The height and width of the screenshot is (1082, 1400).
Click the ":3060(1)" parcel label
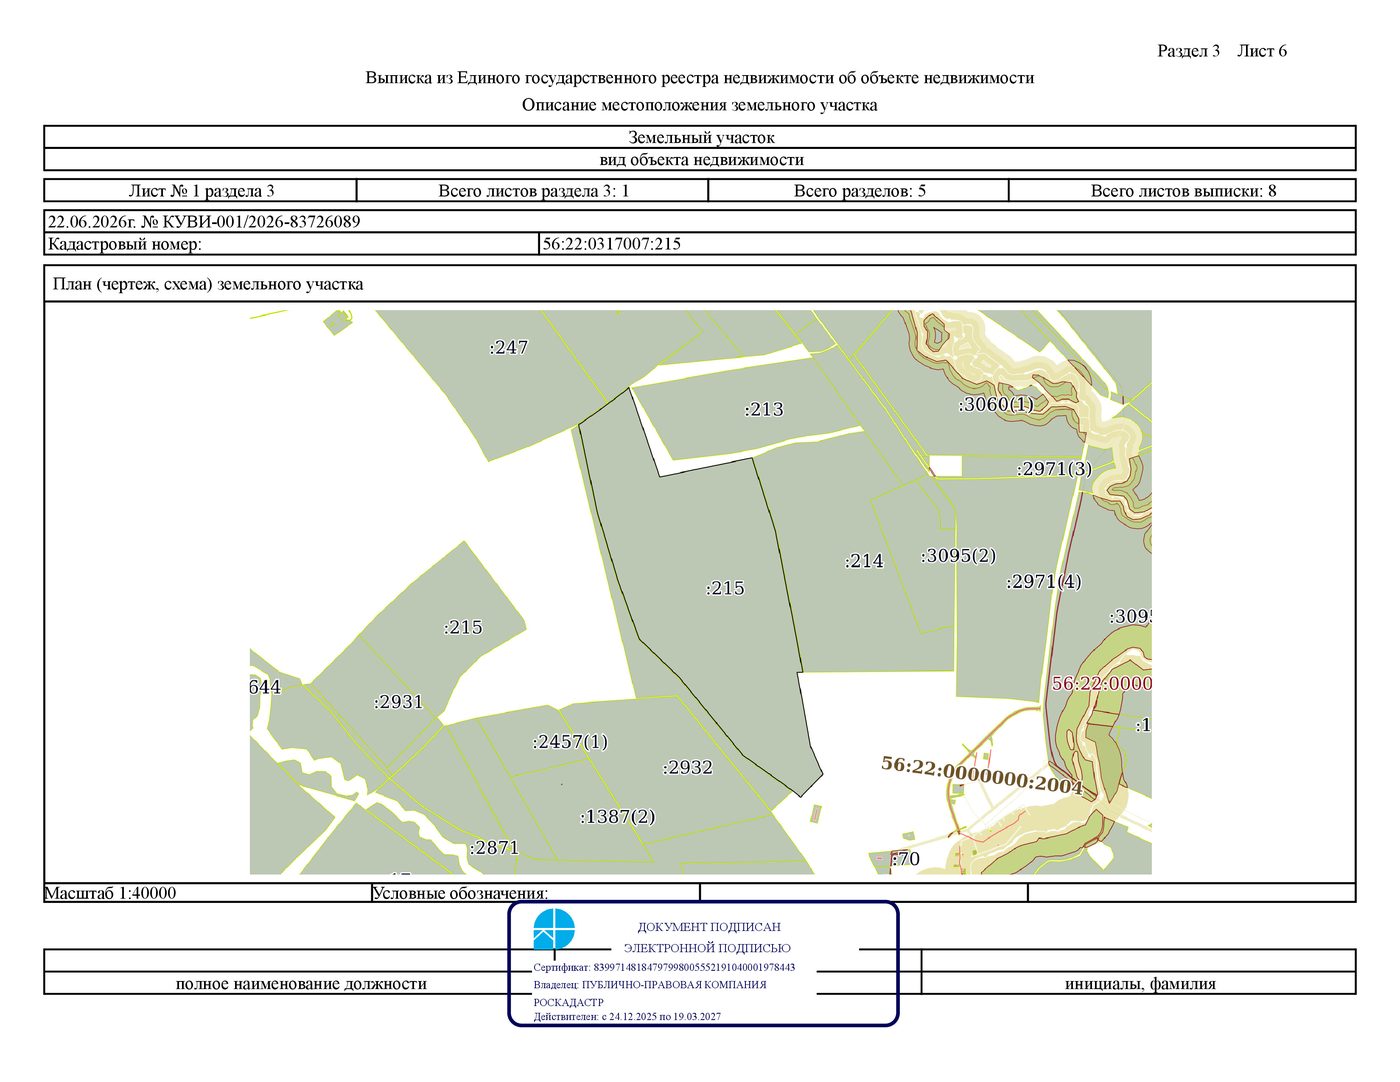click(x=996, y=405)
